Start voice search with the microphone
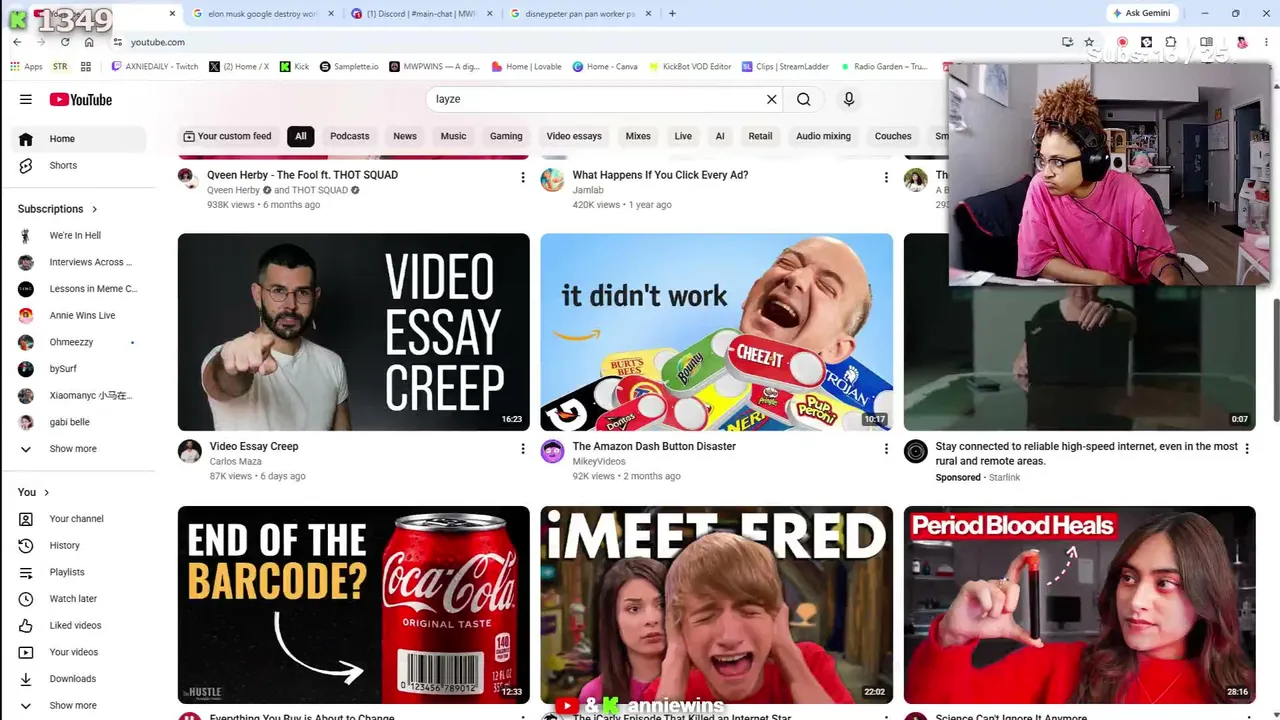 849,99
